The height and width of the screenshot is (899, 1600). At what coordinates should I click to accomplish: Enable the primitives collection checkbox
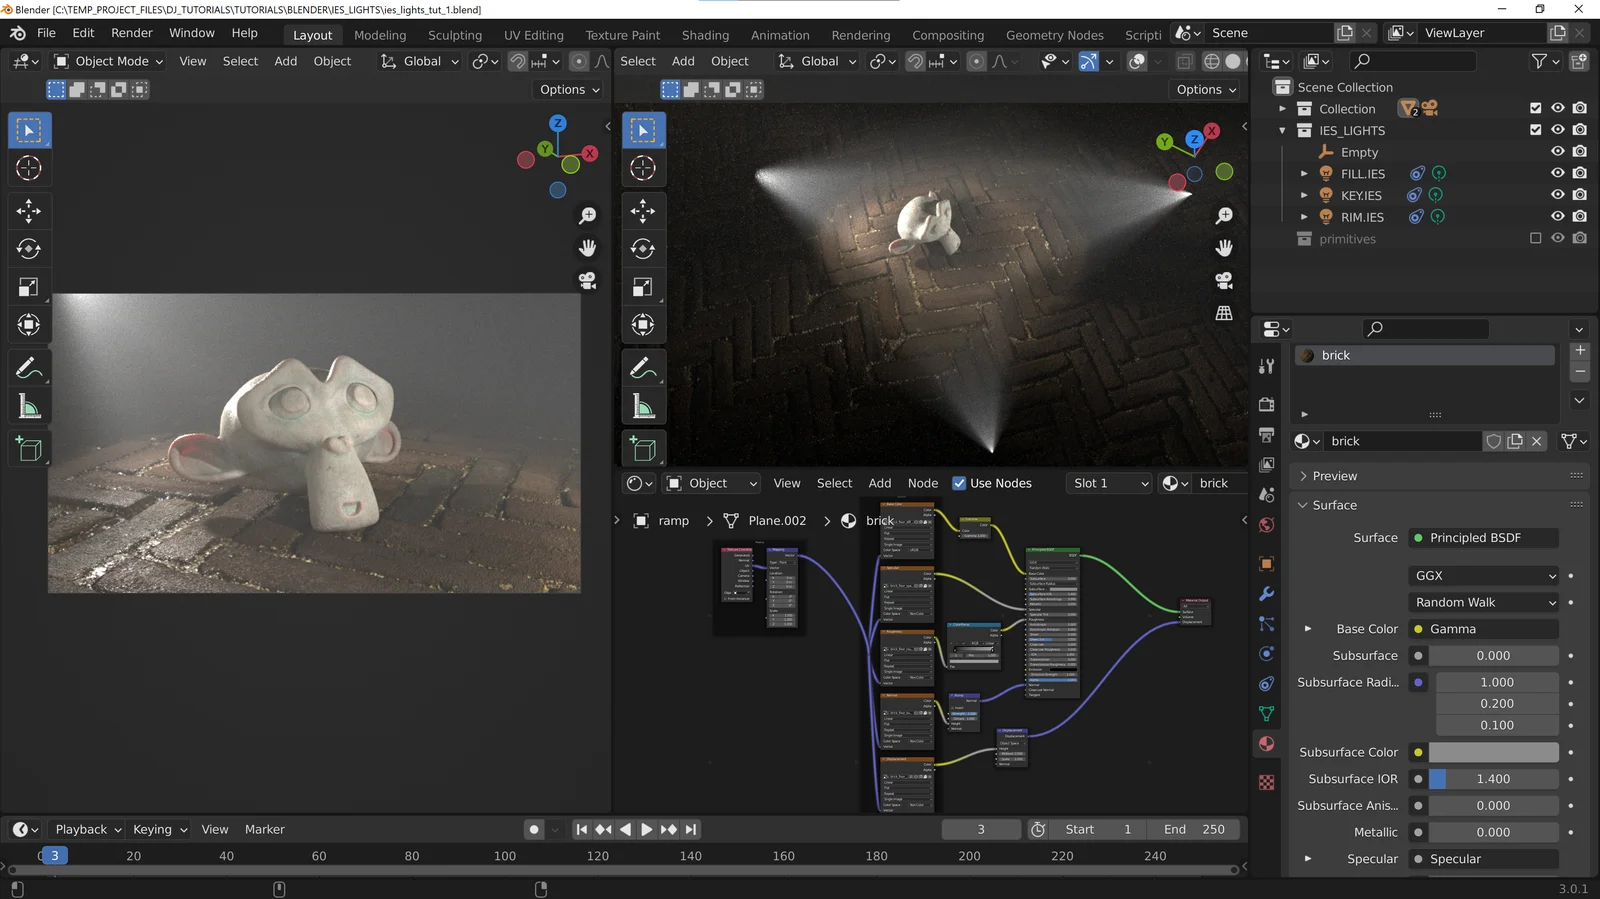click(x=1536, y=238)
